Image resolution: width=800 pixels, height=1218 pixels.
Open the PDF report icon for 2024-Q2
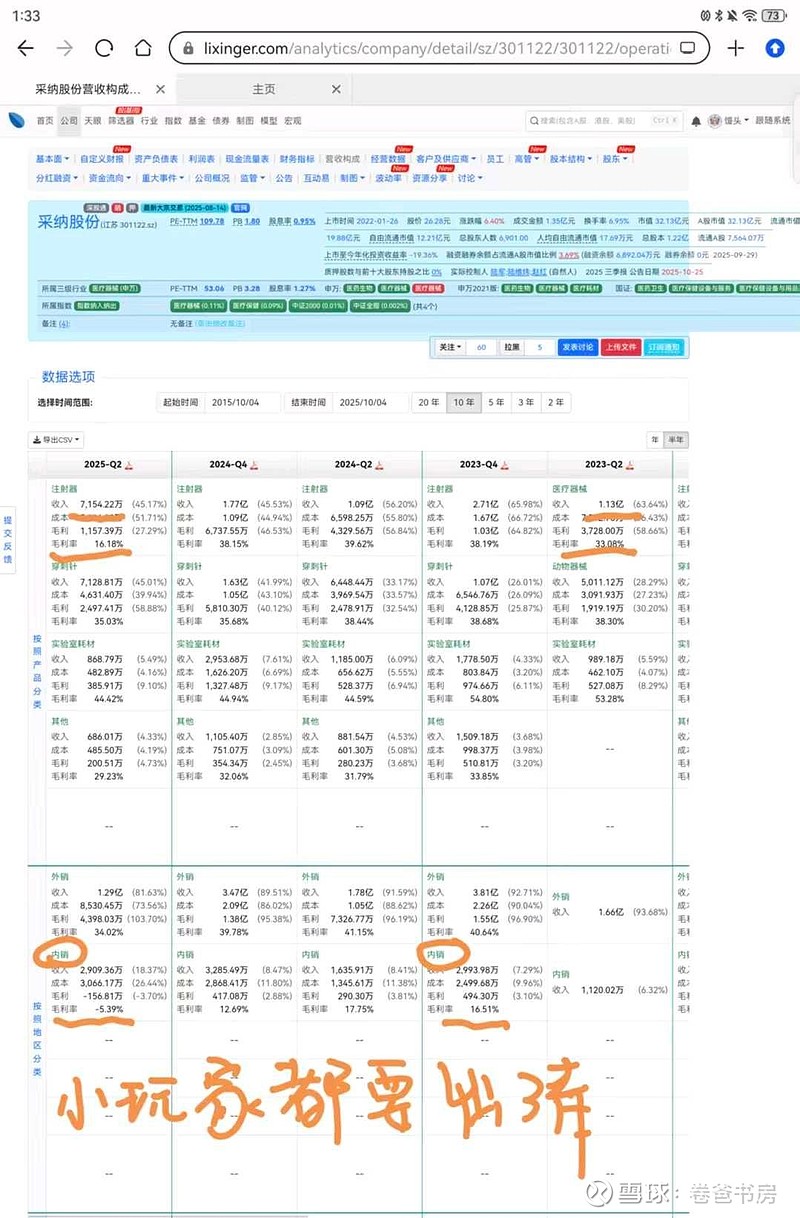click(378, 466)
